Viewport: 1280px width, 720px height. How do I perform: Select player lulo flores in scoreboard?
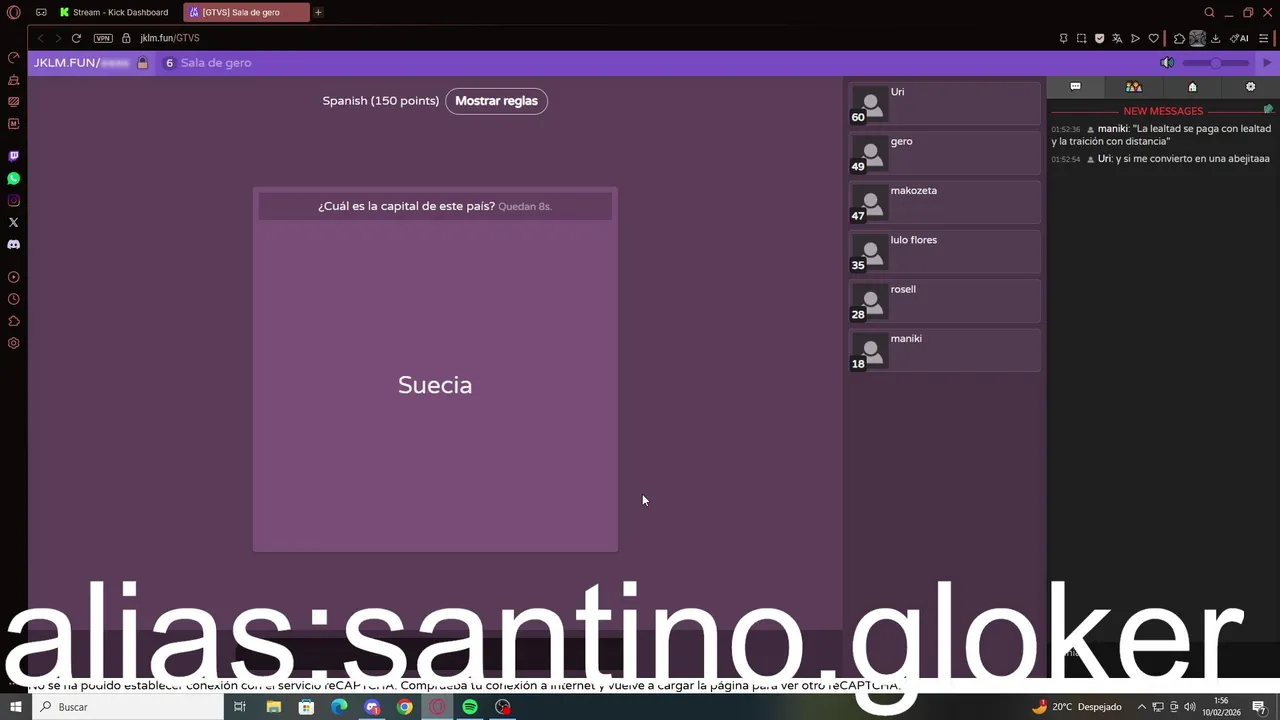click(x=945, y=251)
